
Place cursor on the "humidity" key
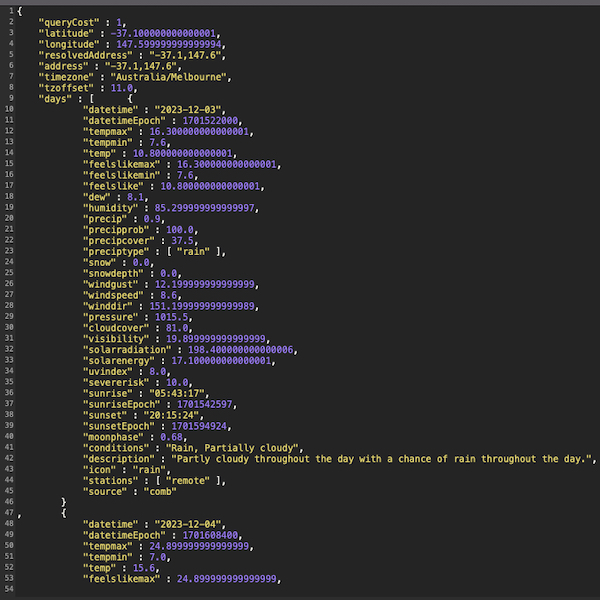coord(116,209)
